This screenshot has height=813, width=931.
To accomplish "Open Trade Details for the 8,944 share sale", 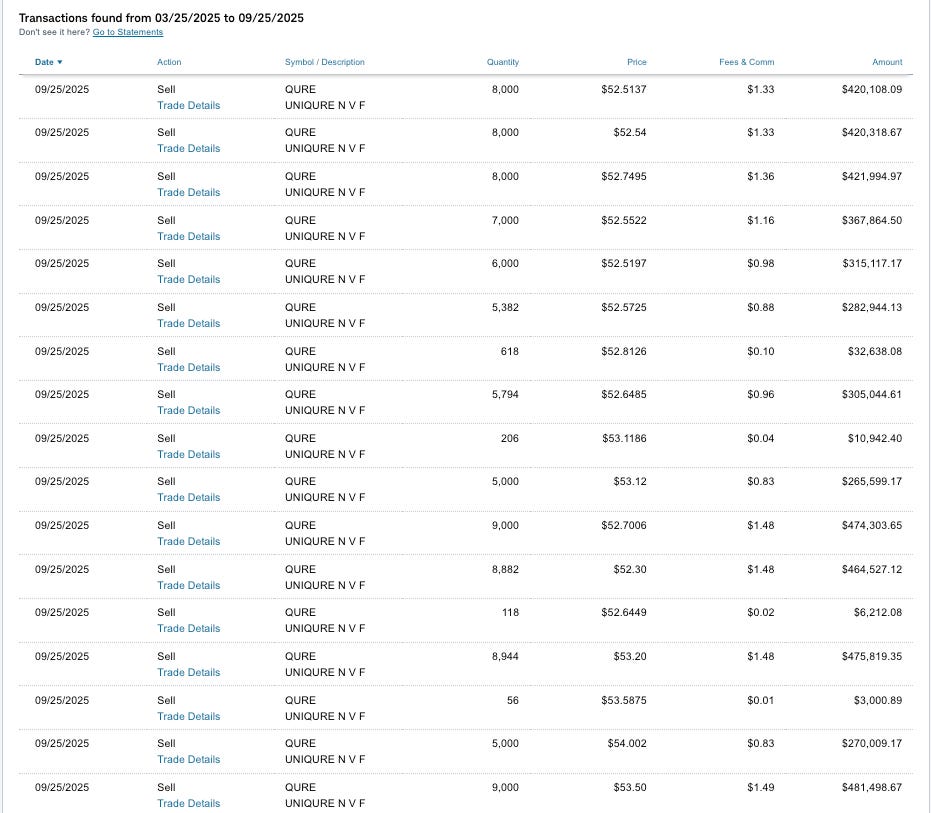I will tap(189, 672).
